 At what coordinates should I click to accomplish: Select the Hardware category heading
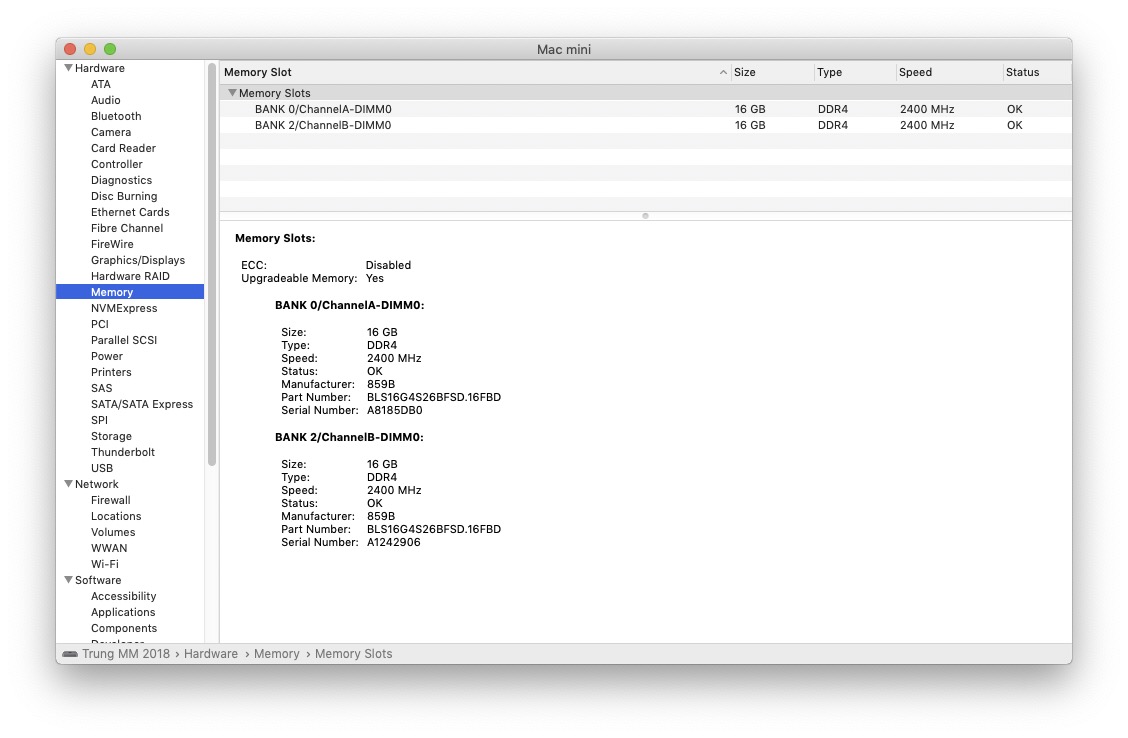pyautogui.click(x=99, y=68)
